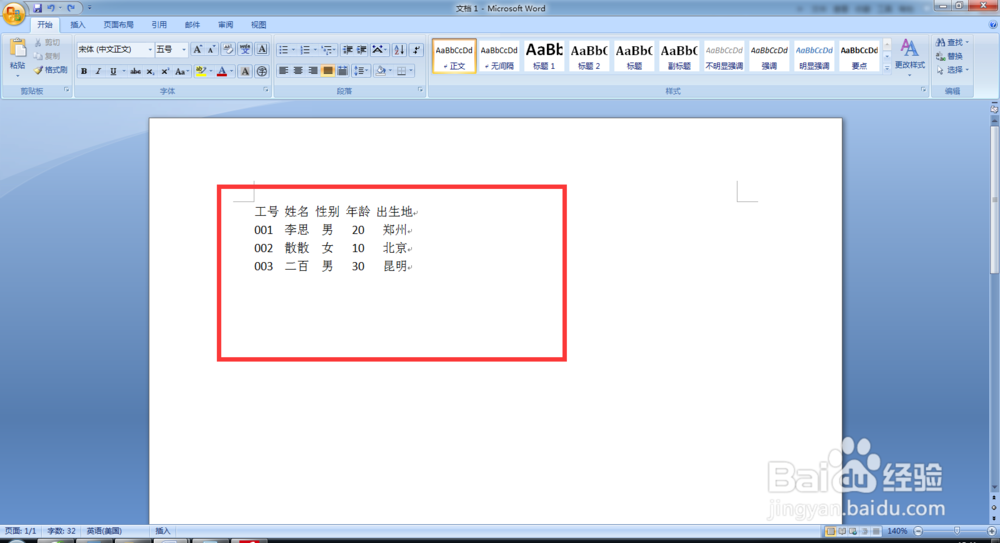Viewport: 1000px width, 543px height.
Task: Select the 格式刷 format painter
Action: (x=50, y=70)
